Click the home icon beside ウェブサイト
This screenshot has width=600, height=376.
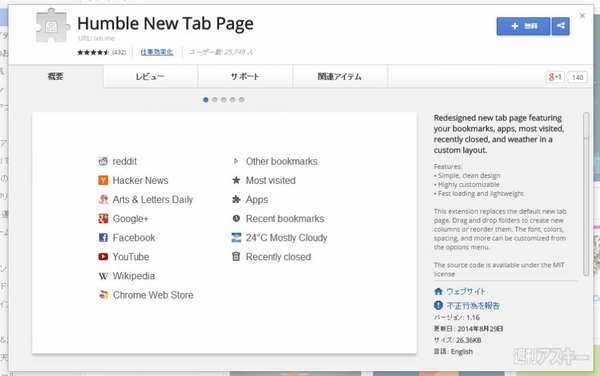439,291
